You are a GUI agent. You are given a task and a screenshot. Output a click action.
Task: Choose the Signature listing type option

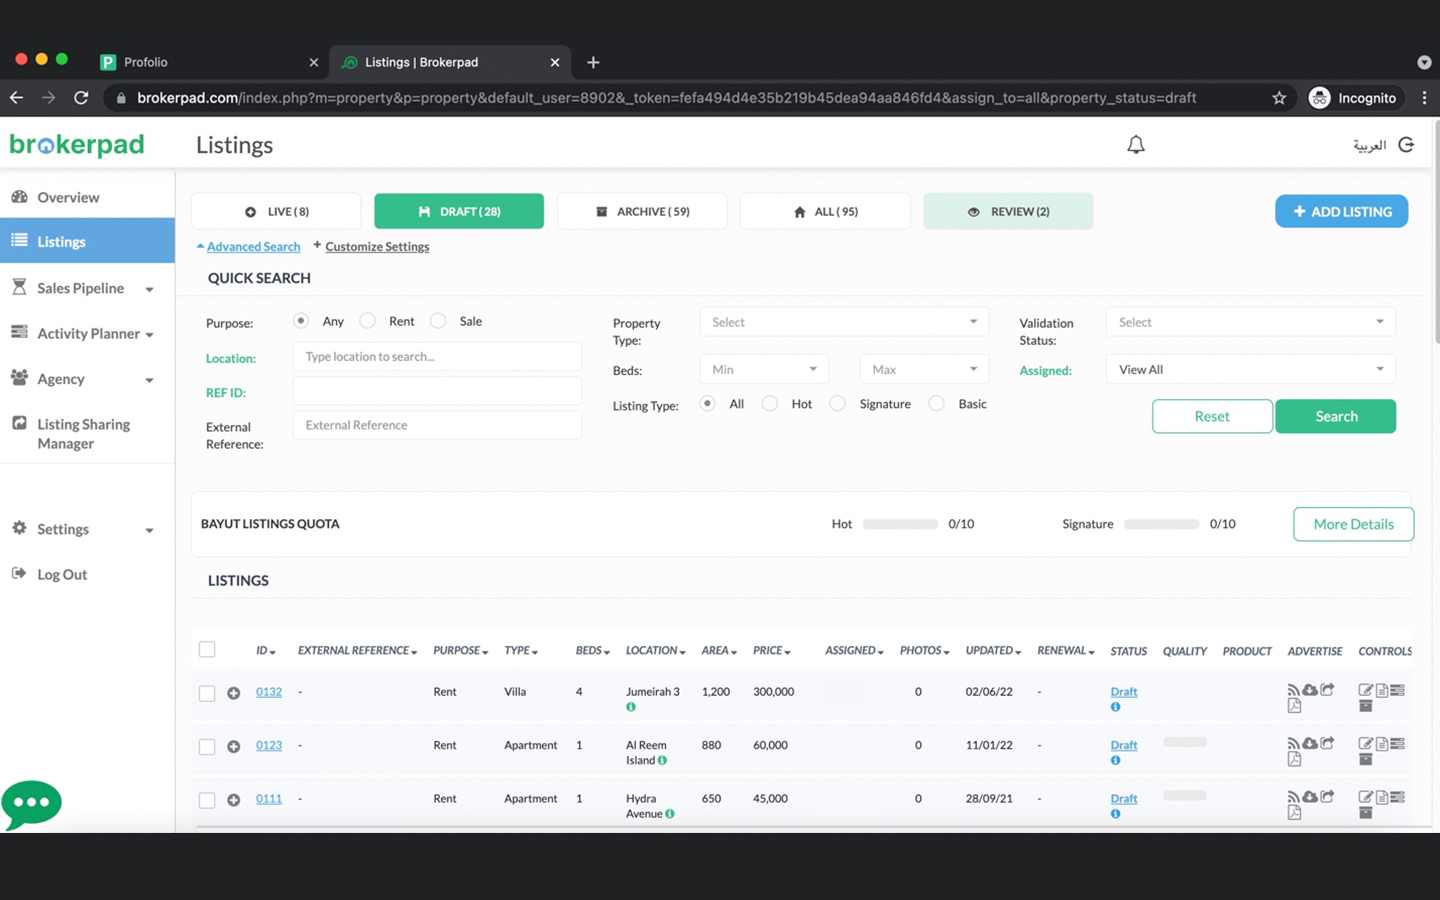coord(838,404)
